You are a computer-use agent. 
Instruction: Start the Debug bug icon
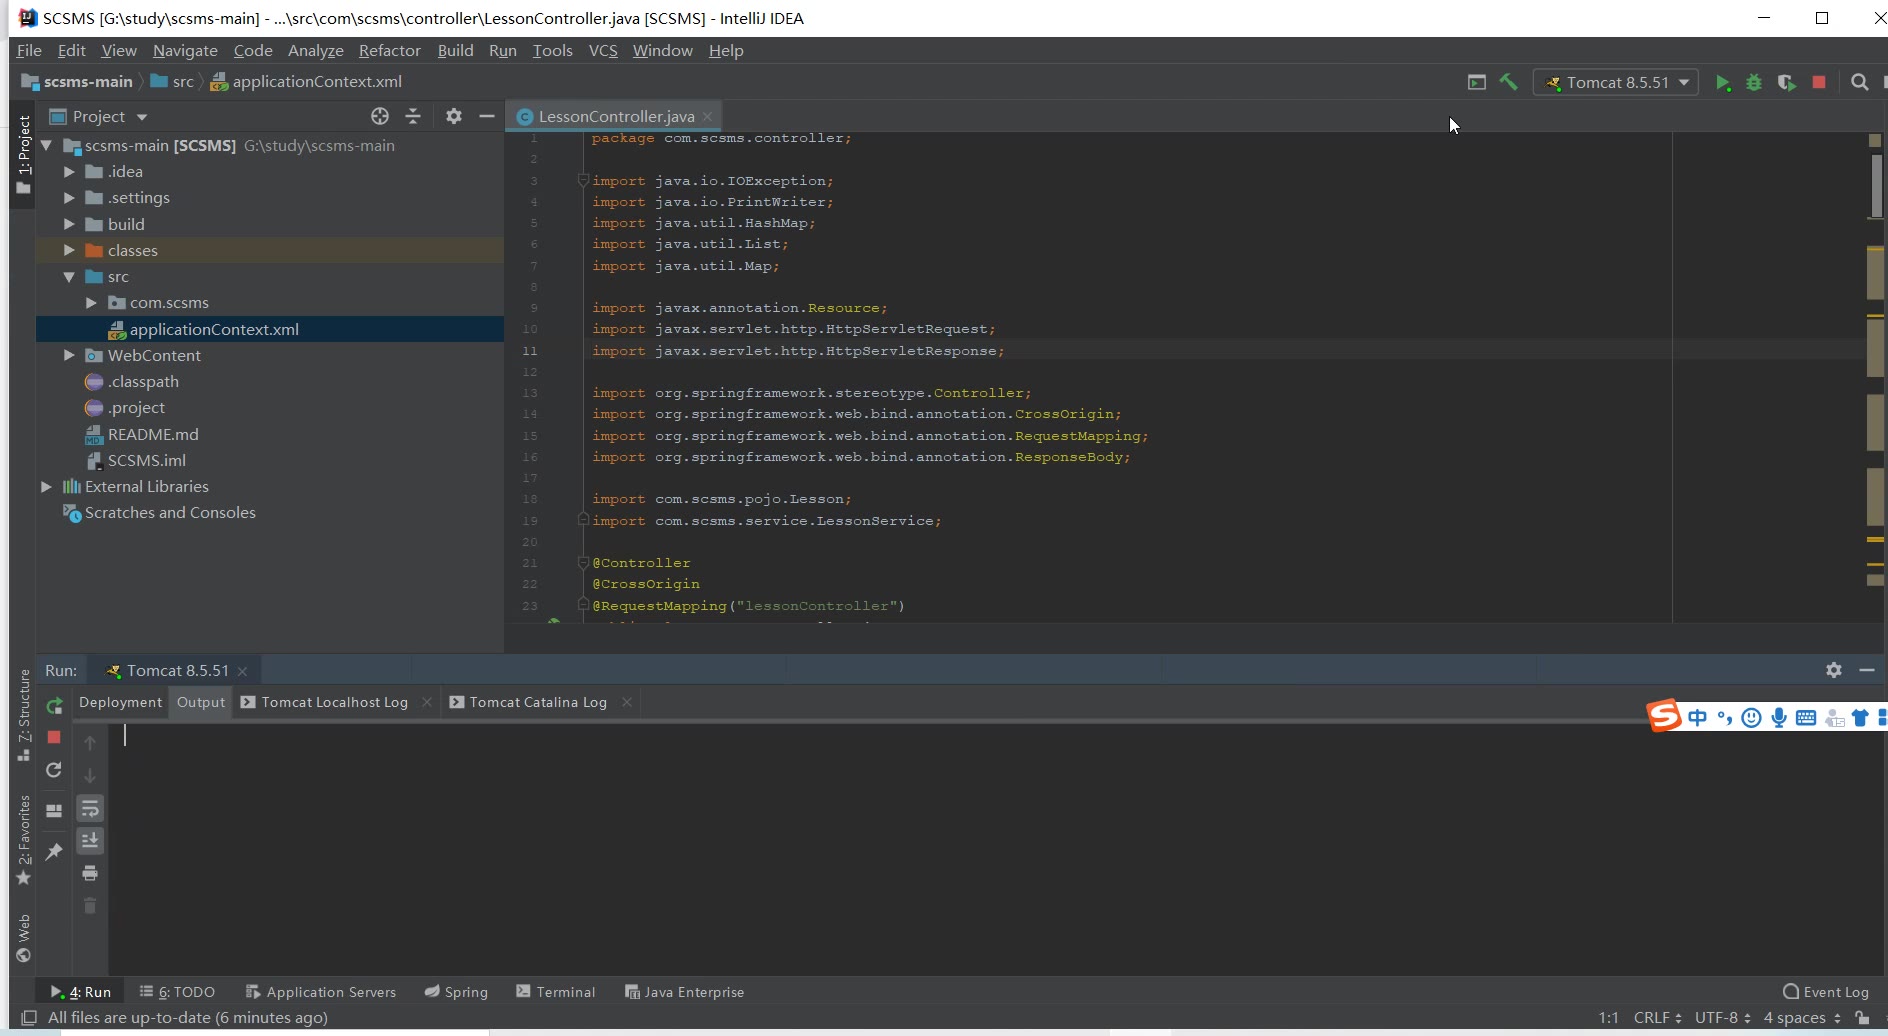click(1753, 83)
